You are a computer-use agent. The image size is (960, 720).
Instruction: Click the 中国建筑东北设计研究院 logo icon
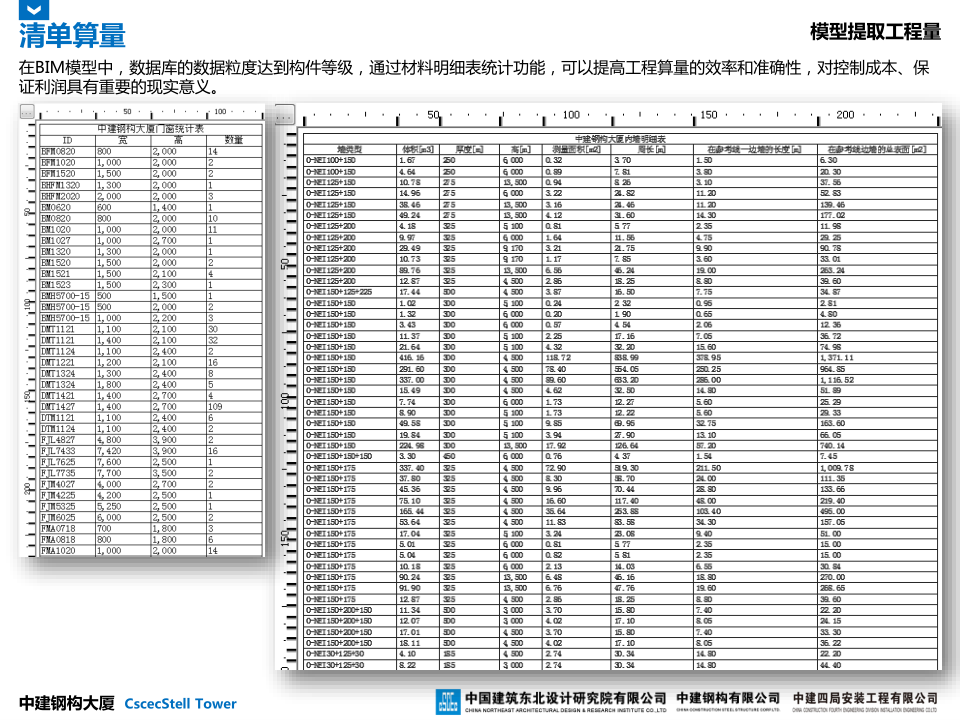coord(448,702)
